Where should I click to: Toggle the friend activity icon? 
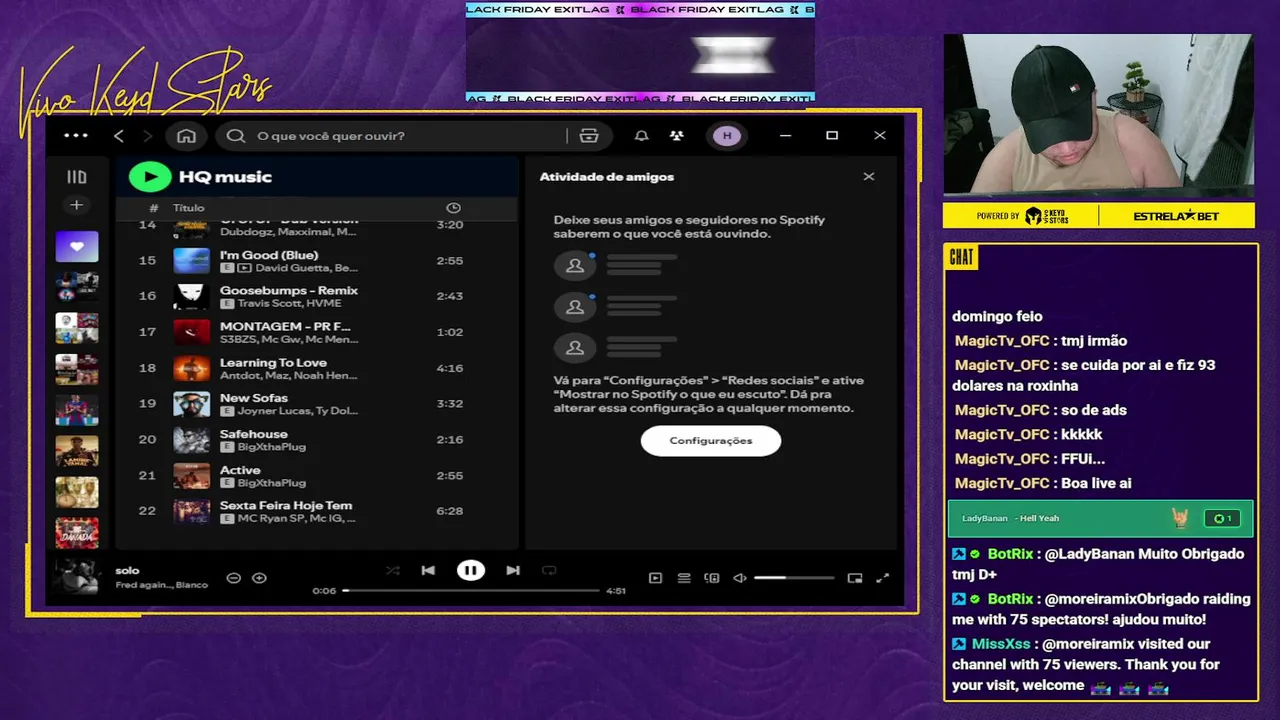pyautogui.click(x=677, y=136)
